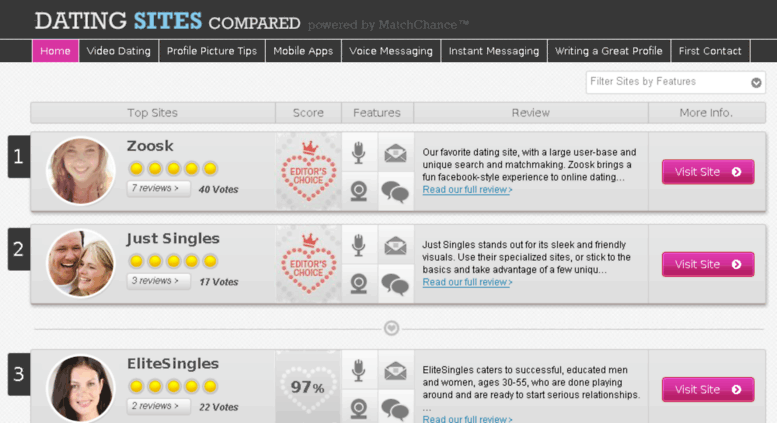Click the '17 Votes' text
The image size is (777, 423).
pyautogui.click(x=219, y=282)
